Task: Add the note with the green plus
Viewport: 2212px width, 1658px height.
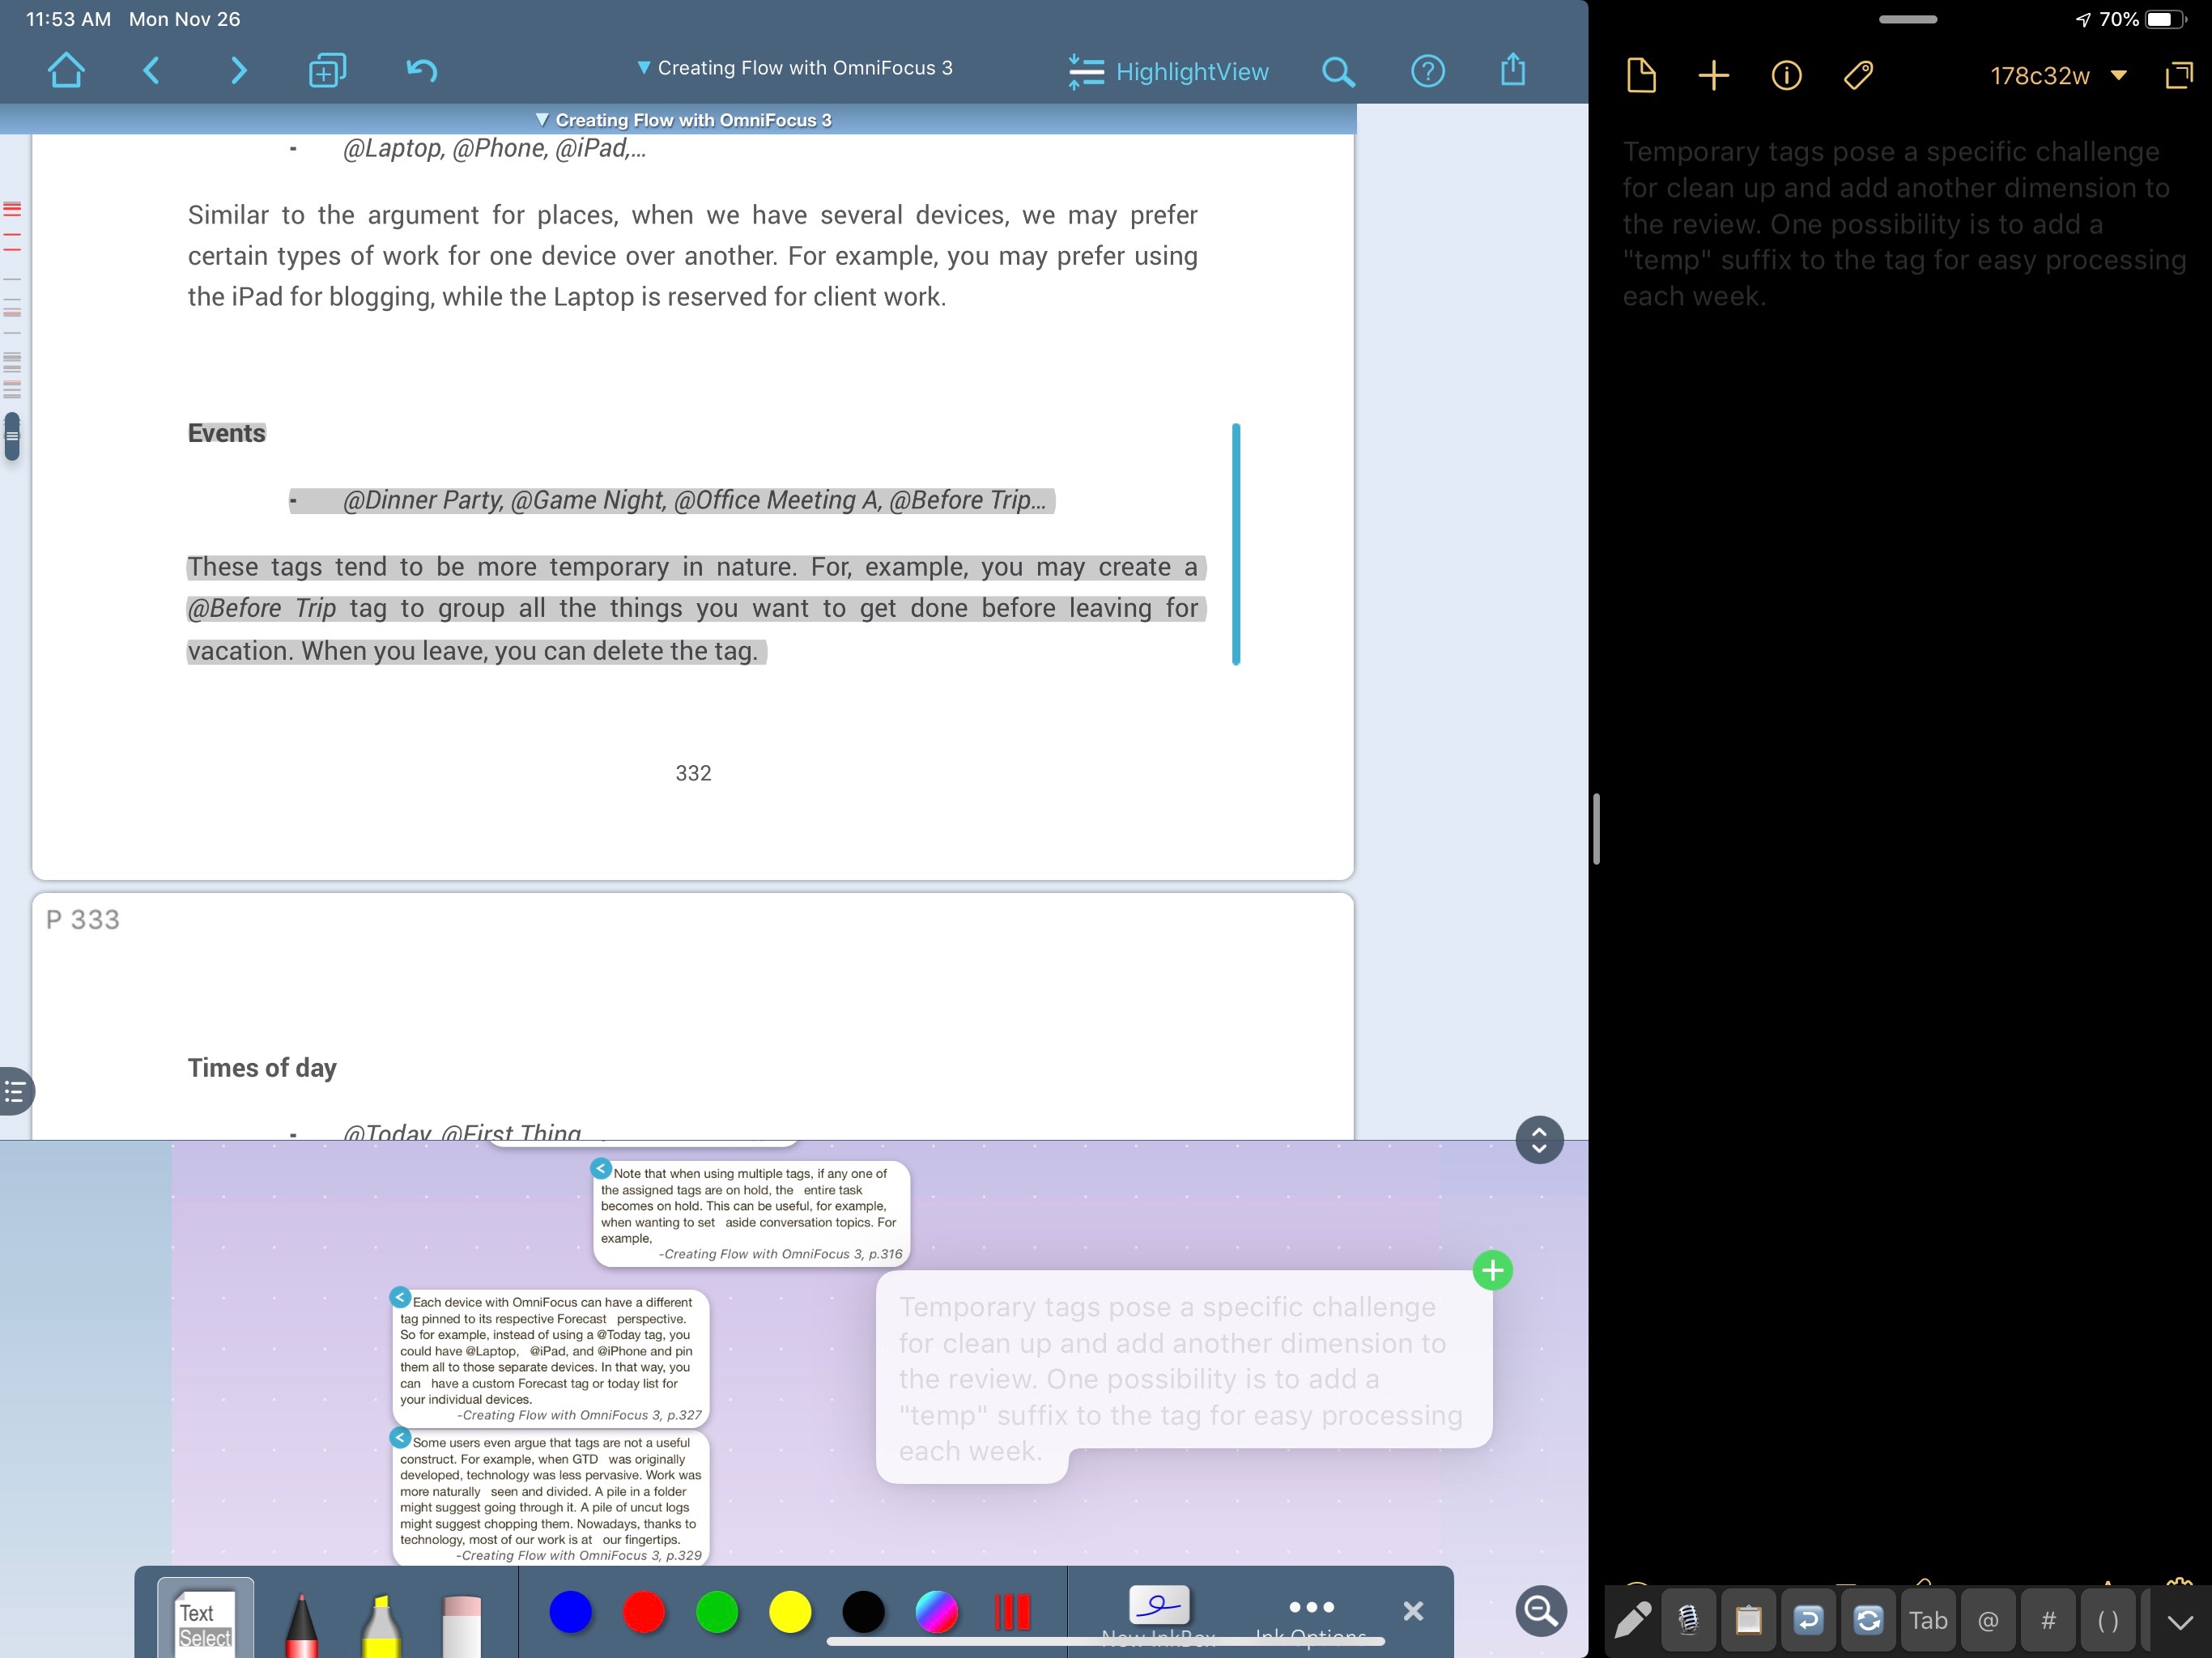Action: click(1492, 1270)
